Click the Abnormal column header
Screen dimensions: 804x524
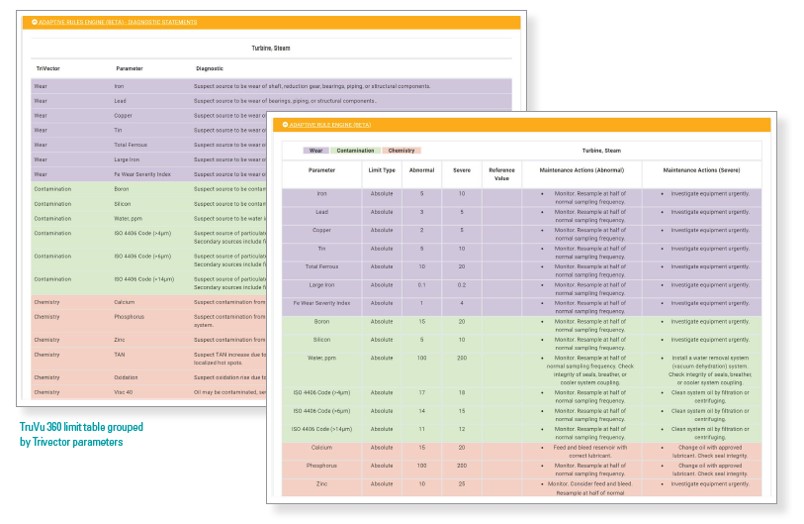(x=422, y=170)
